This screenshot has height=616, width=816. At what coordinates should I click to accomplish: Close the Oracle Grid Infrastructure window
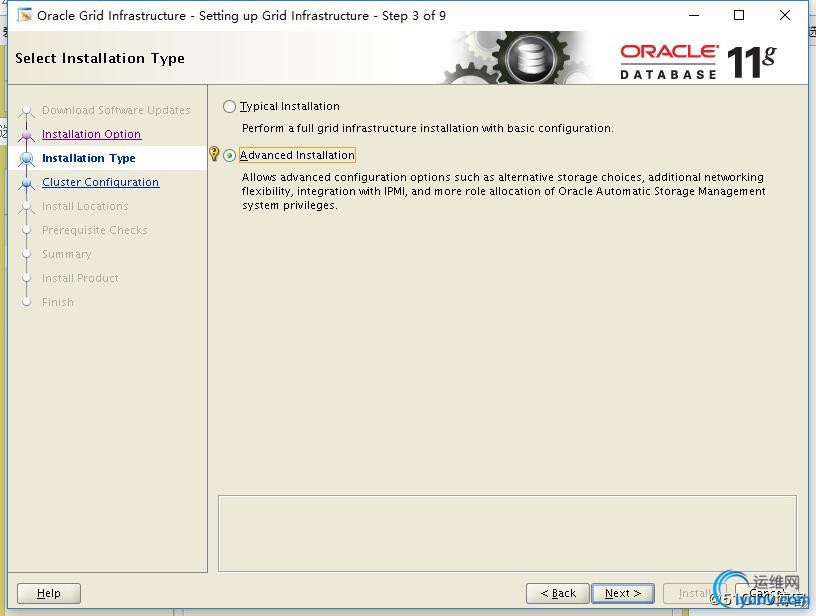coord(785,15)
